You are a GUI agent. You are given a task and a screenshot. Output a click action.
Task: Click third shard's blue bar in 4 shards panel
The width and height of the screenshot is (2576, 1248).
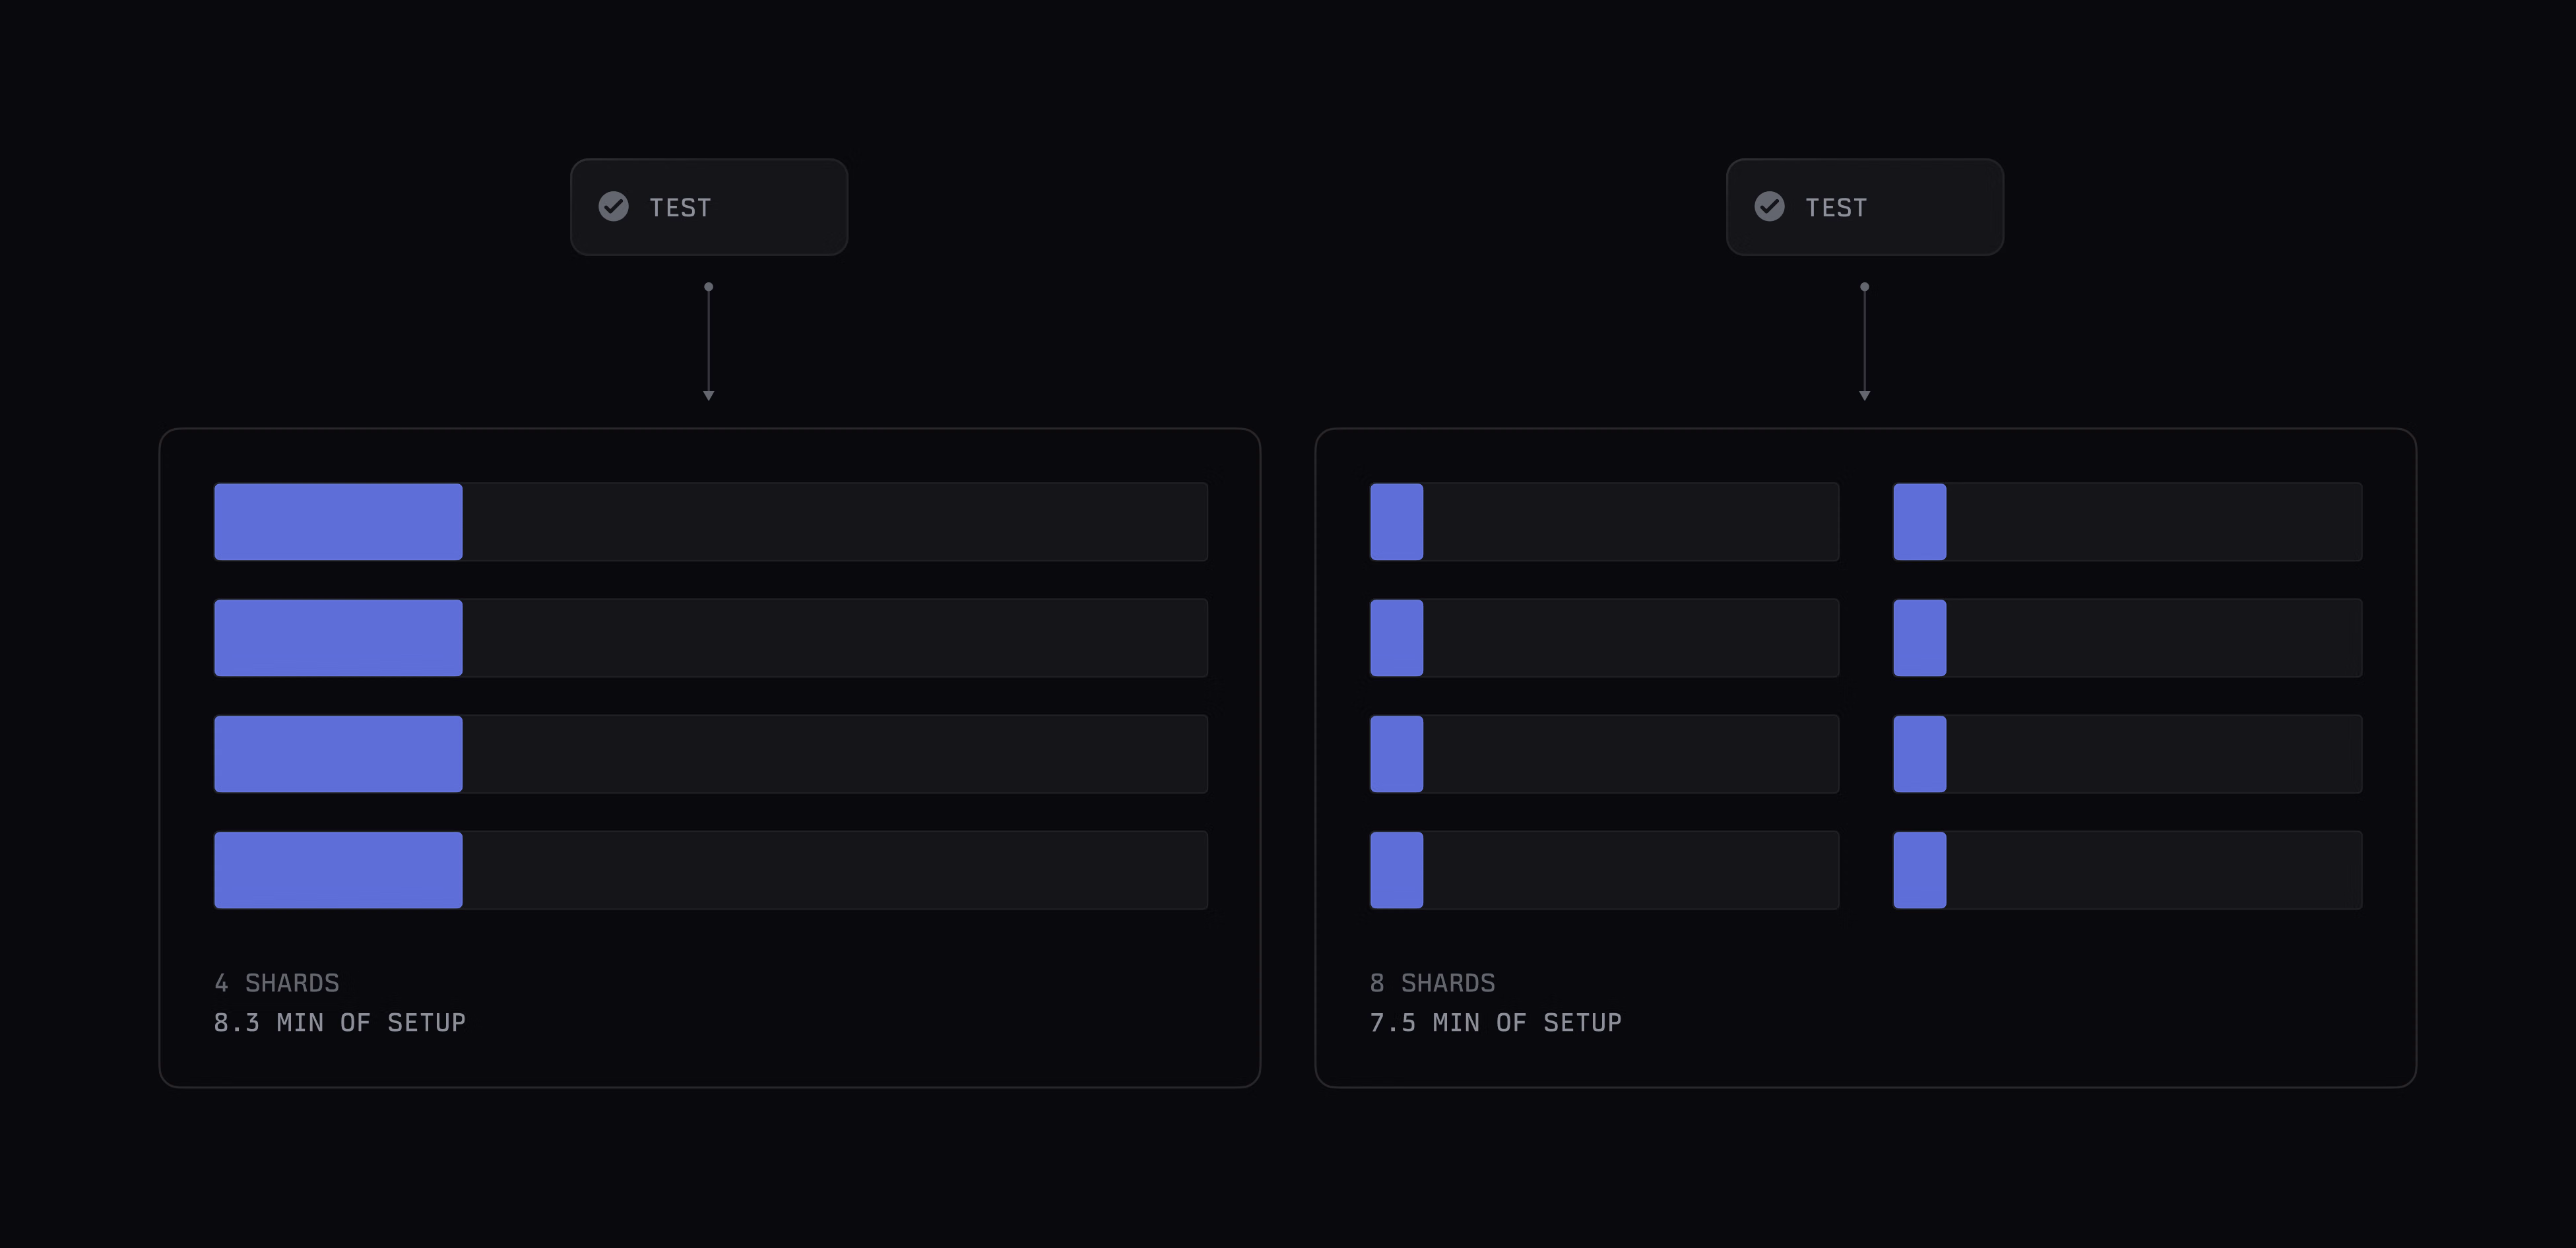[338, 754]
